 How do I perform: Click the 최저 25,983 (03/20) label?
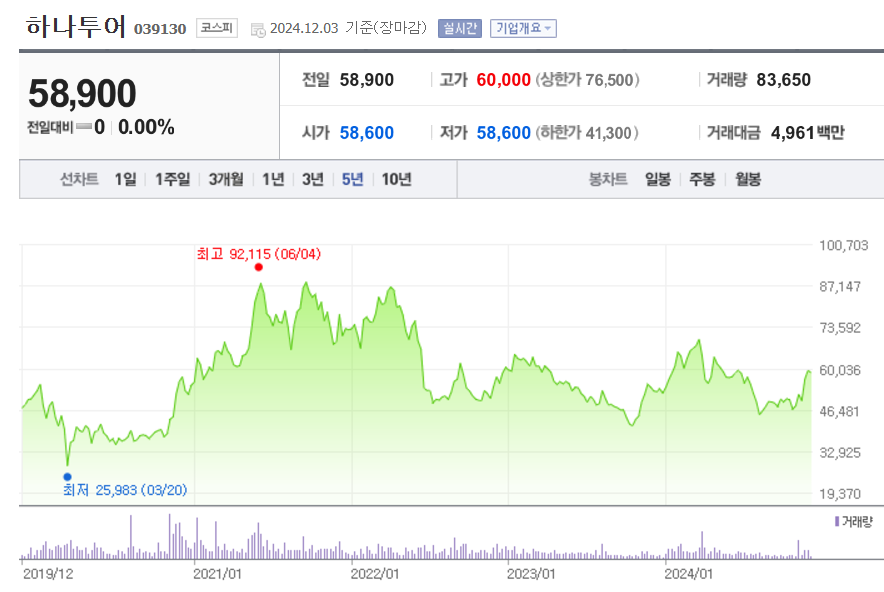coord(125,490)
